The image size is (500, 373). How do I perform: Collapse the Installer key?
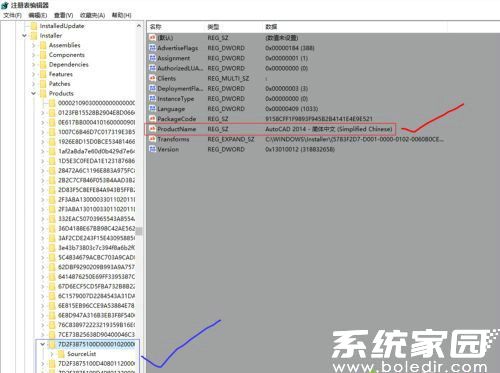(x=24, y=35)
